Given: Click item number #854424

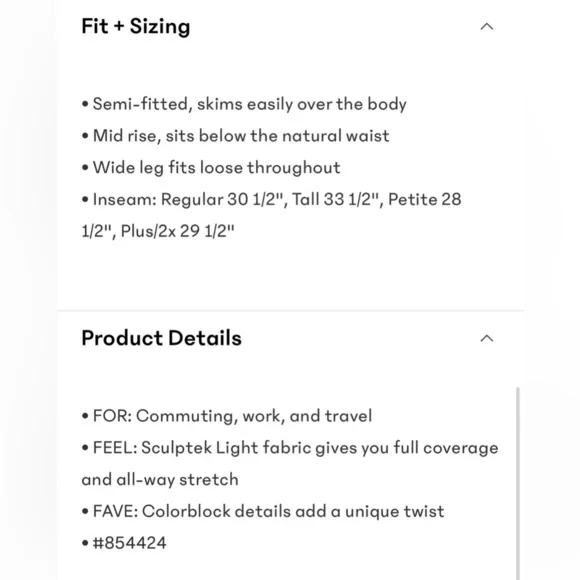Looking at the screenshot, I should click(x=129, y=543).
